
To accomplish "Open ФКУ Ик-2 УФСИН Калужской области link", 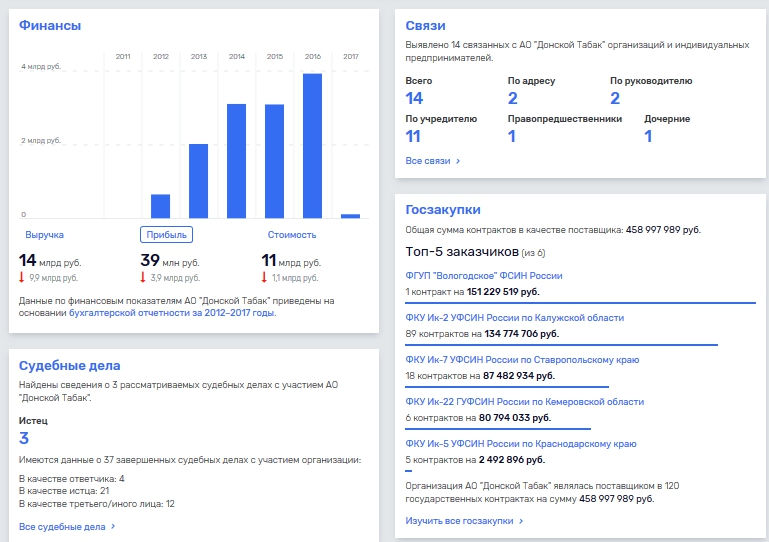I will [514, 318].
